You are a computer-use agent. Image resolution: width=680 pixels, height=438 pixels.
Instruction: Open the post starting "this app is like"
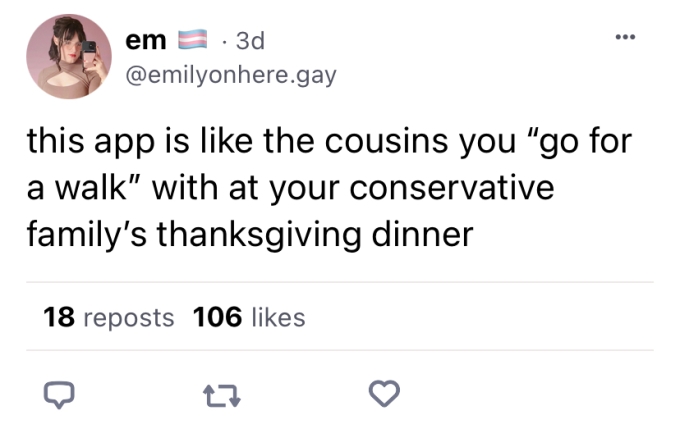(x=330, y=188)
